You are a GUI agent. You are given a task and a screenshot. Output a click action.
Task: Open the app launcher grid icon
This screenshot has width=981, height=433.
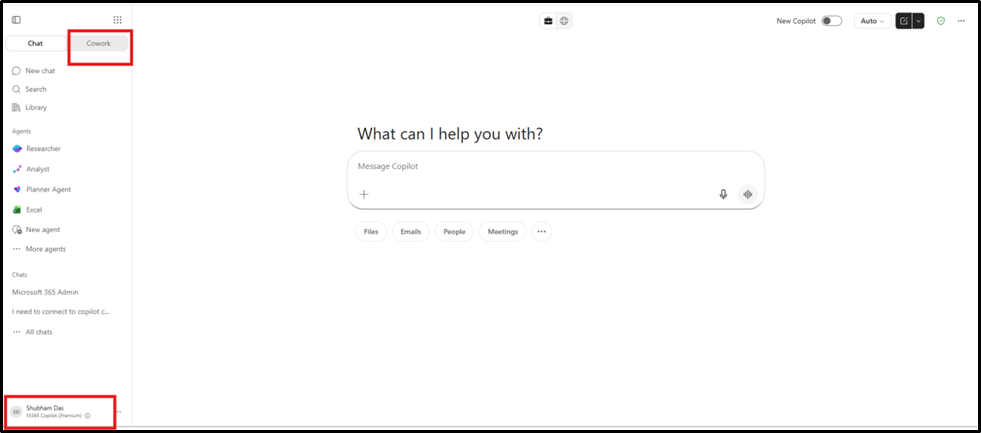click(x=118, y=20)
